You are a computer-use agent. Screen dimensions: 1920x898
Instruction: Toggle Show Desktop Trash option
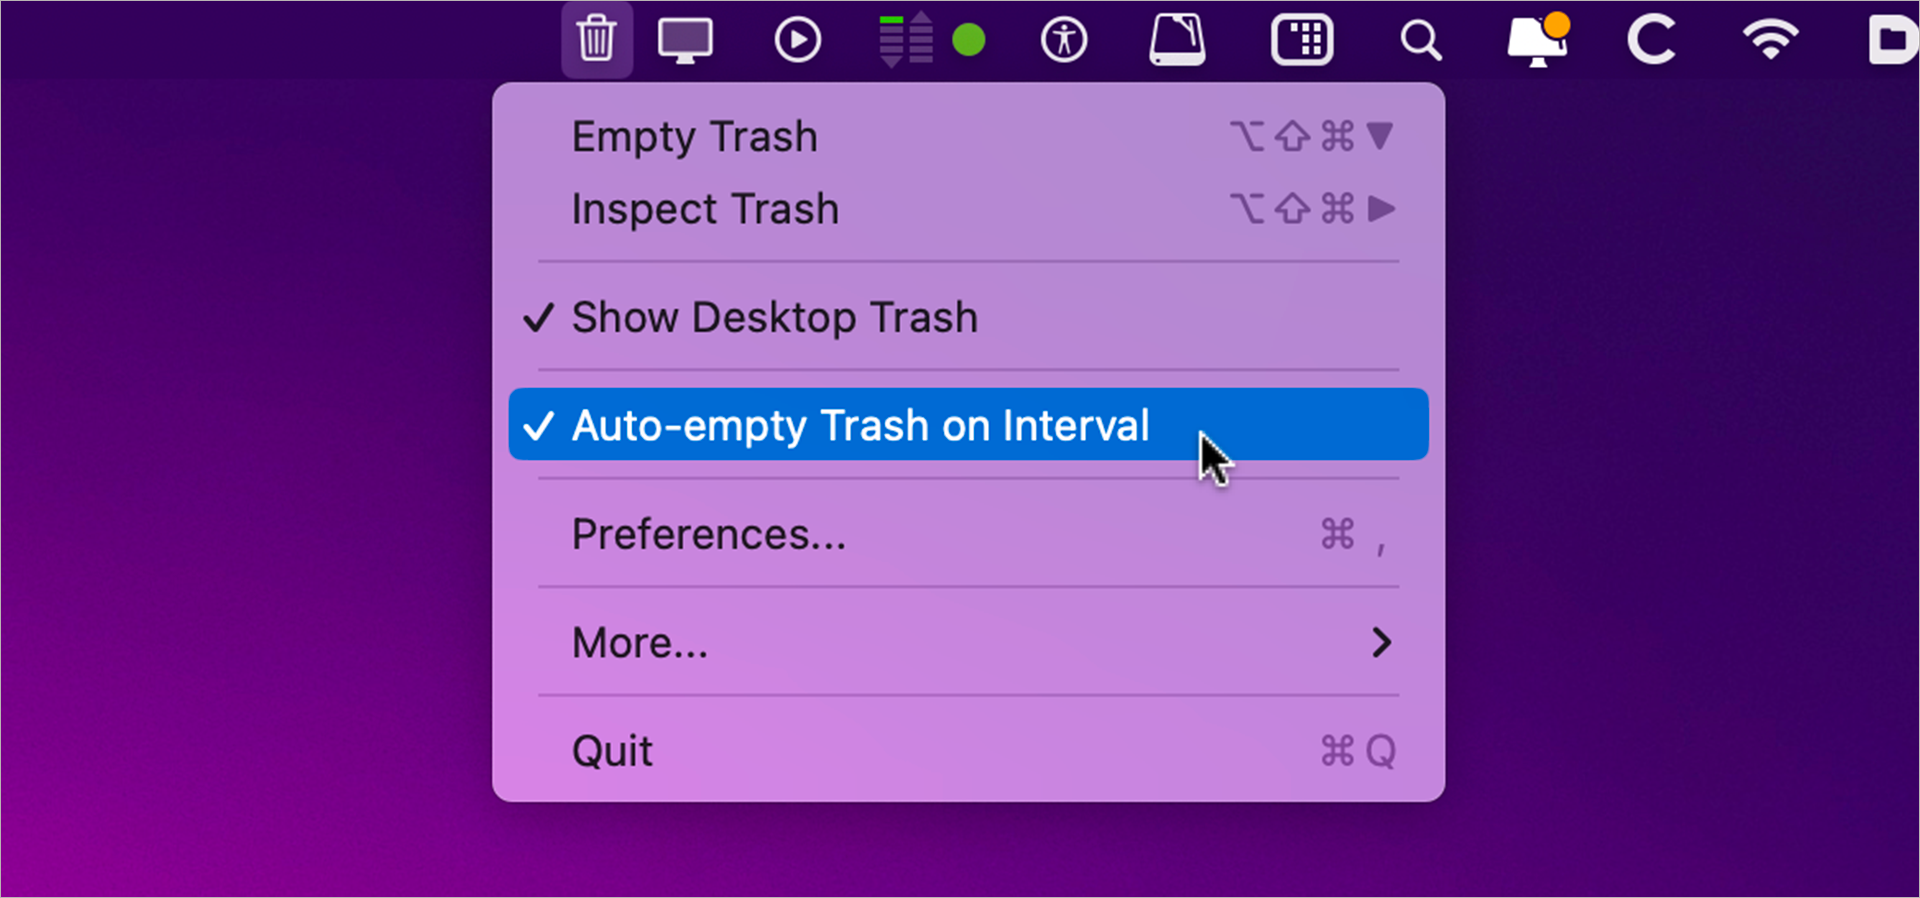pos(968,317)
